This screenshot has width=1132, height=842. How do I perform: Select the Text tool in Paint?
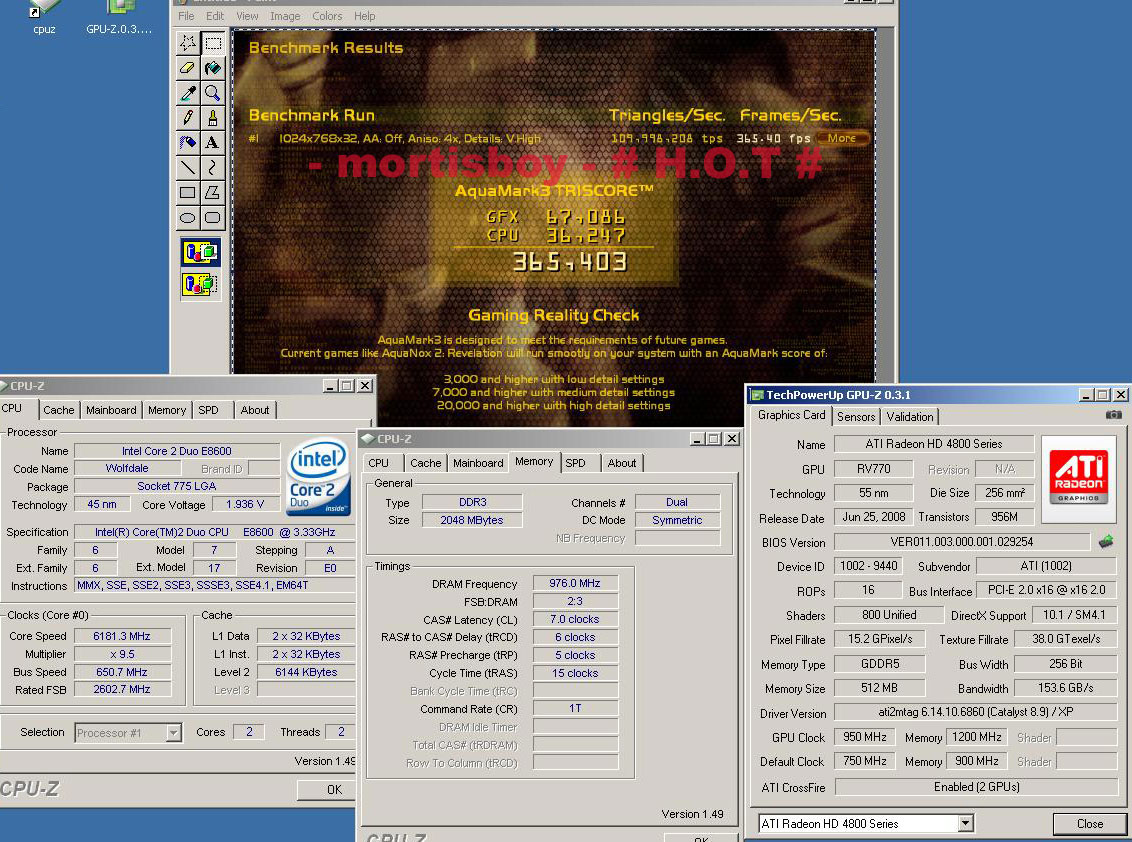pyautogui.click(x=213, y=142)
